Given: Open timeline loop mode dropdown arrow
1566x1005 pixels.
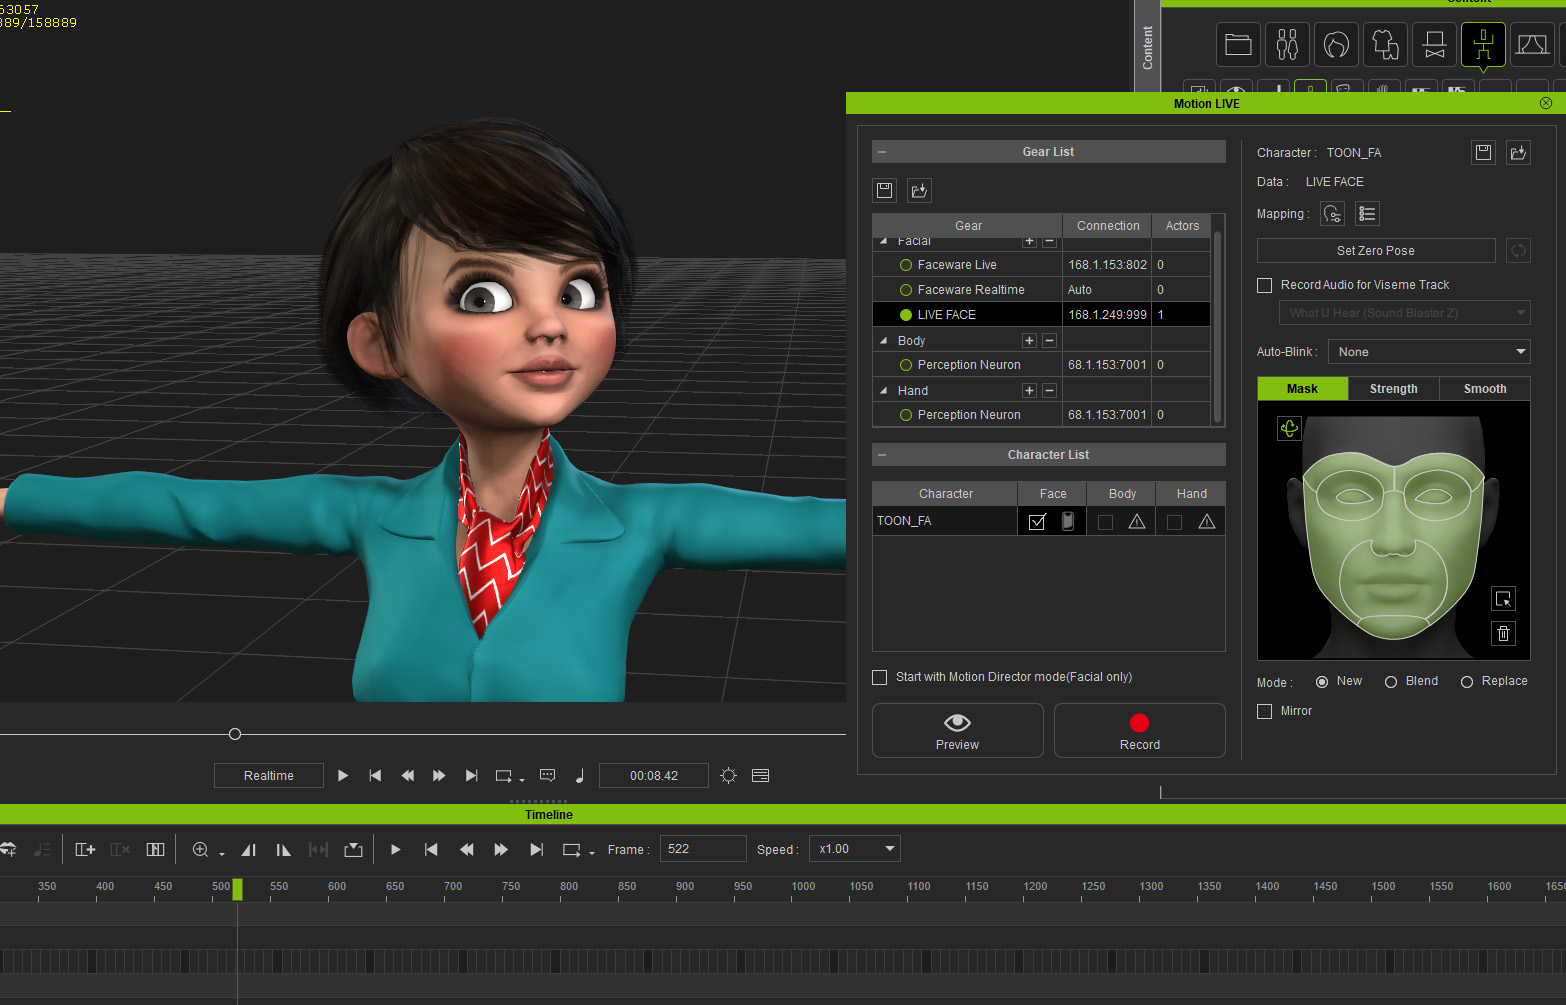Looking at the screenshot, I should pyautogui.click(x=592, y=853).
